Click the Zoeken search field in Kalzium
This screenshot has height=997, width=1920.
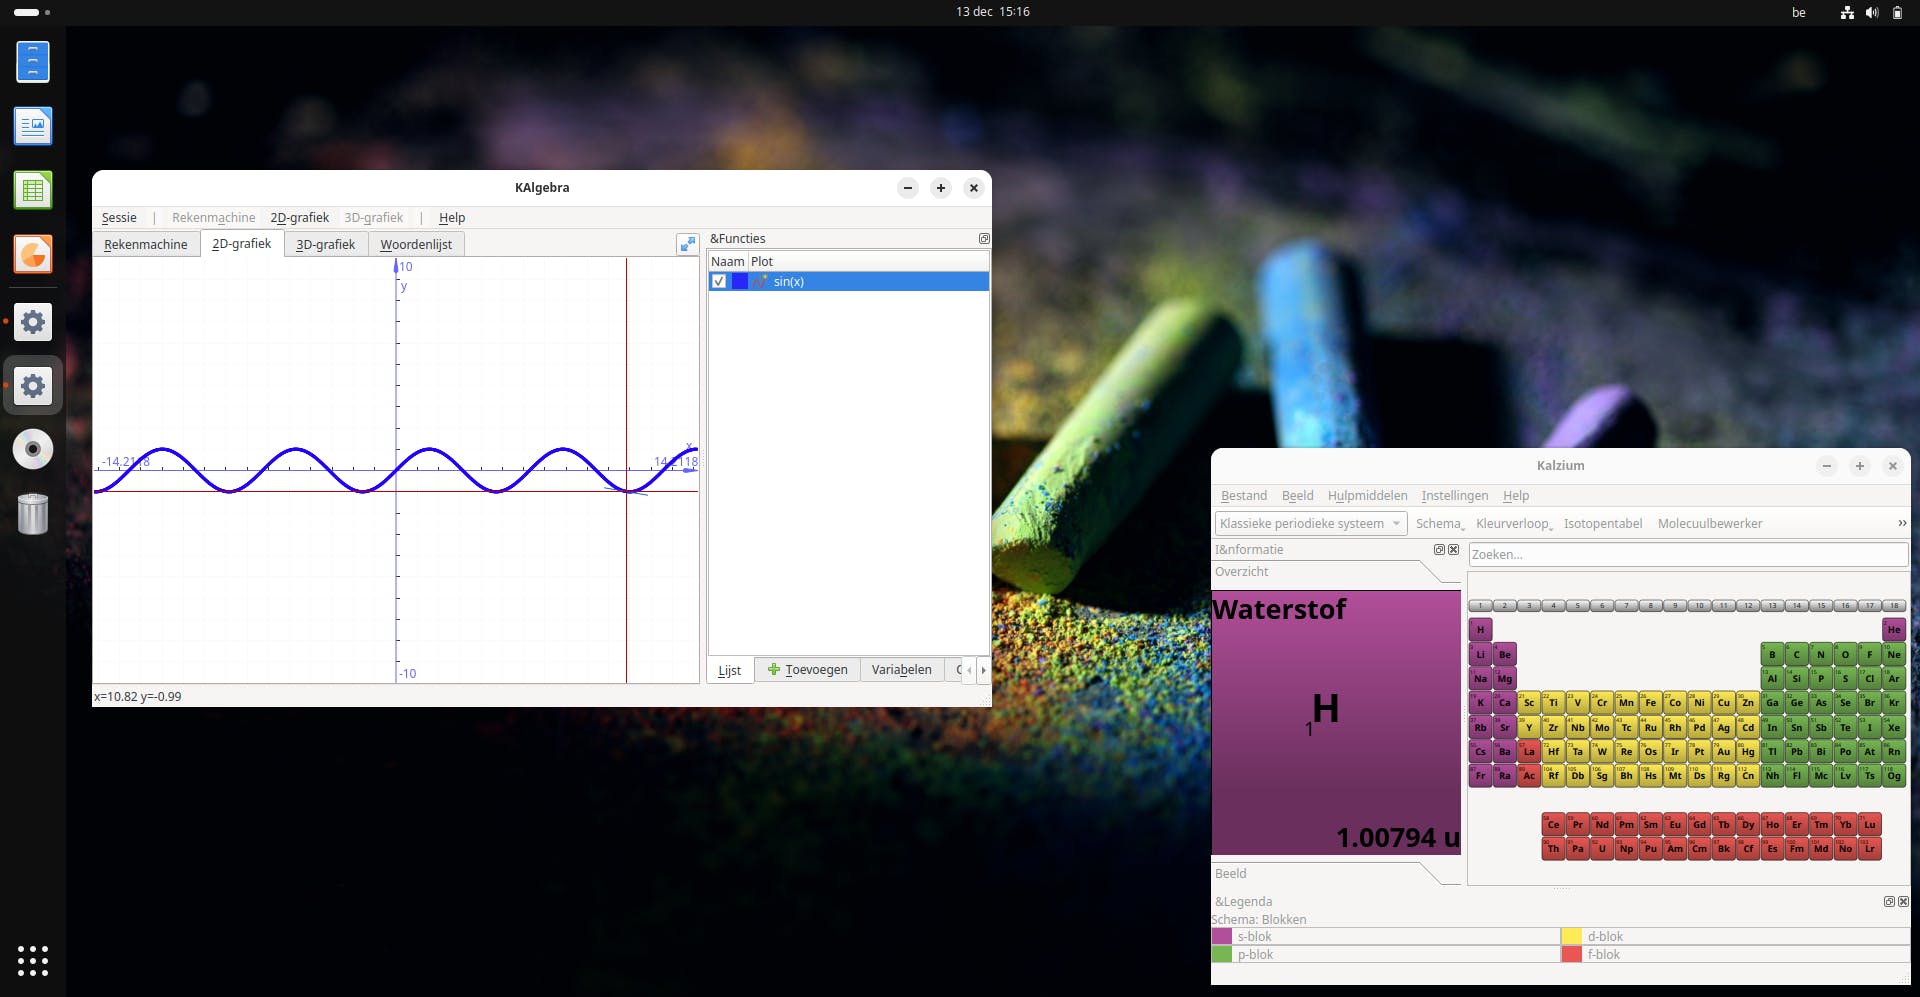(1687, 555)
